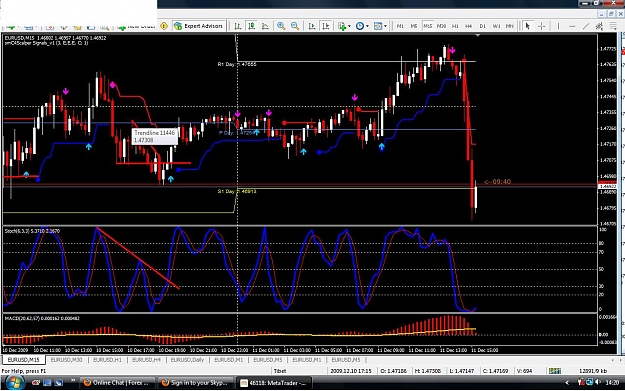Screen dimensions: 625x391
Task: Click the R1 Day pivot label
Action: point(237,64)
